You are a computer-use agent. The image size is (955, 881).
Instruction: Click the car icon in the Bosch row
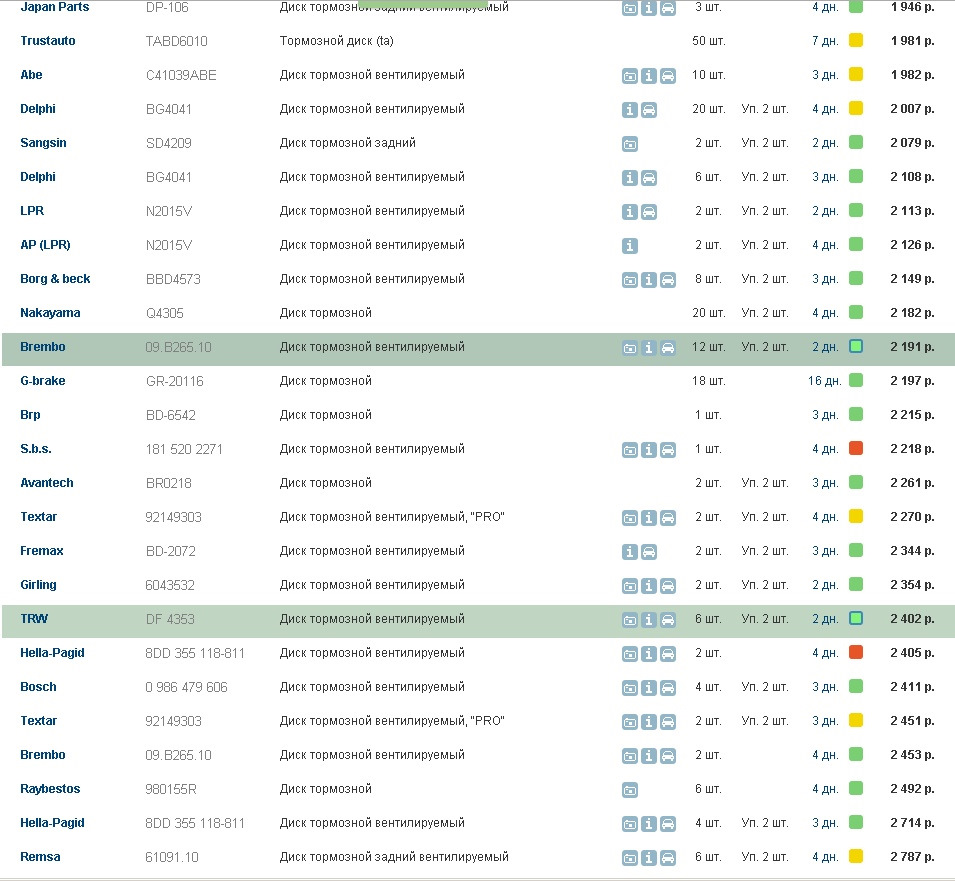[668, 688]
